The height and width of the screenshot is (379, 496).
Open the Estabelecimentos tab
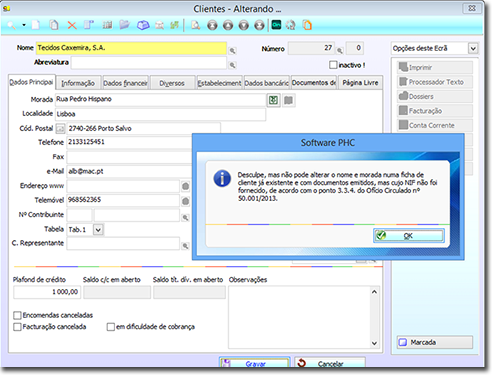coord(219,83)
